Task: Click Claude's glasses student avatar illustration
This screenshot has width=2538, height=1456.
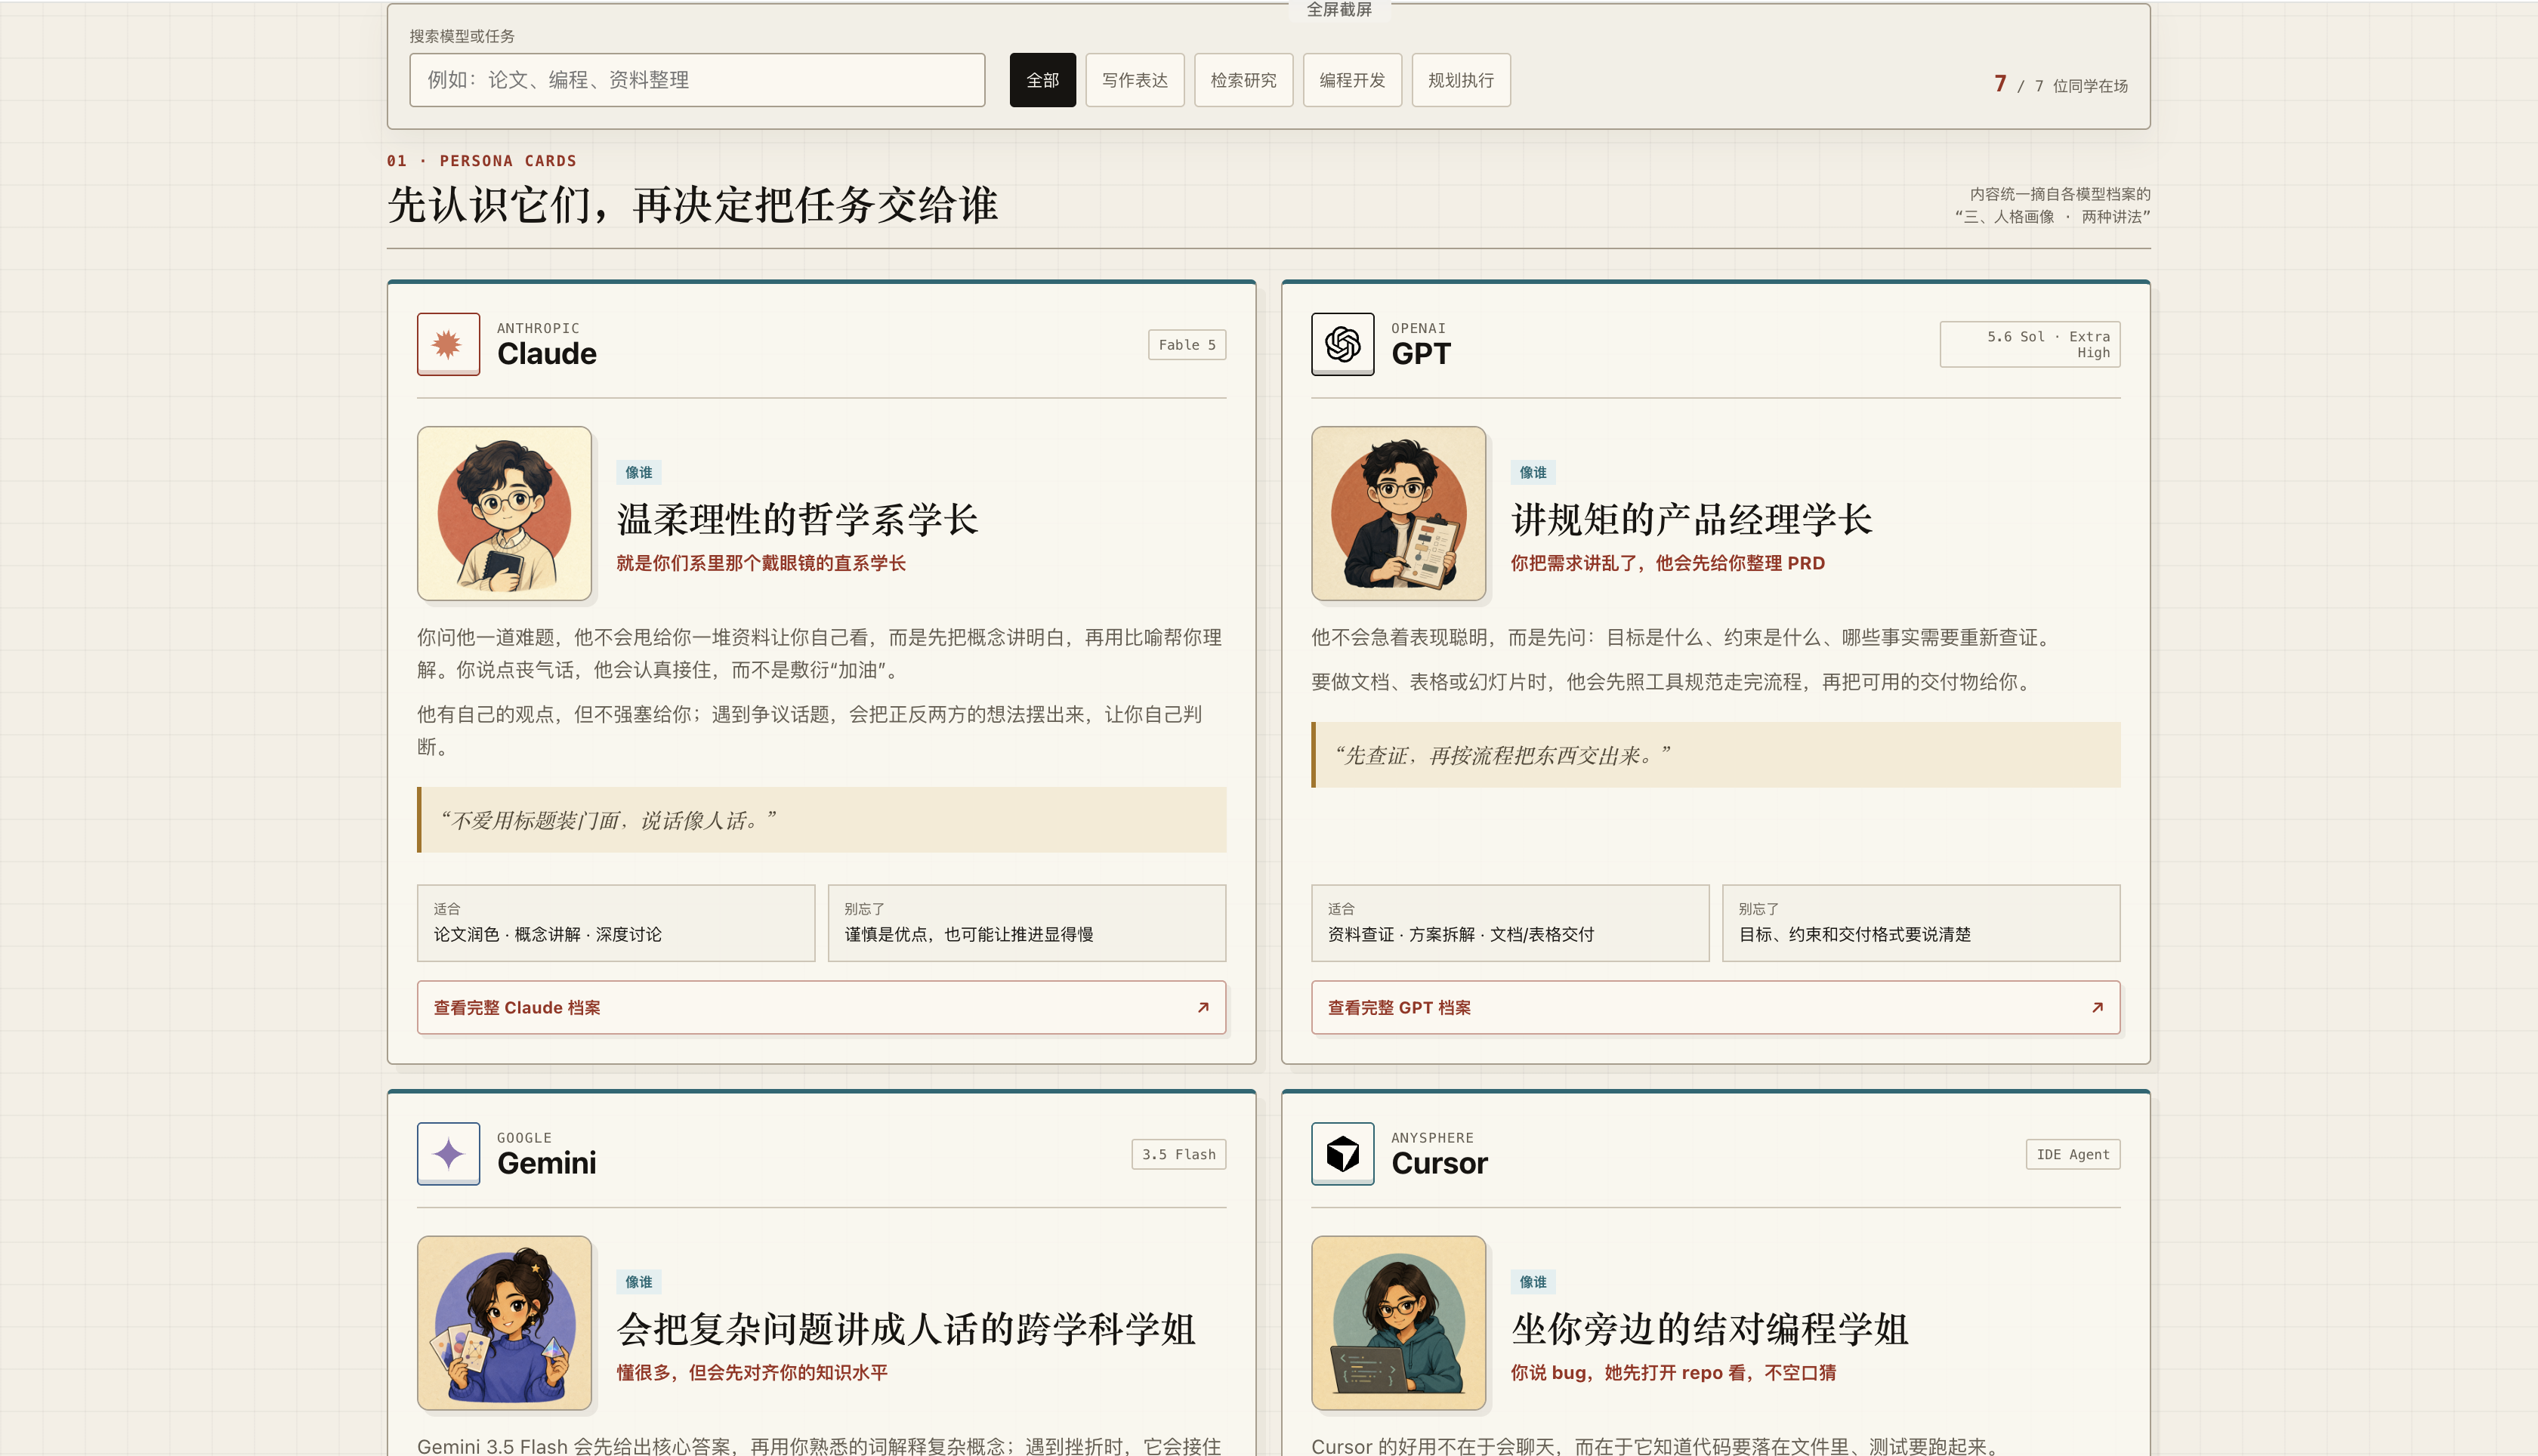Action: tap(505, 513)
